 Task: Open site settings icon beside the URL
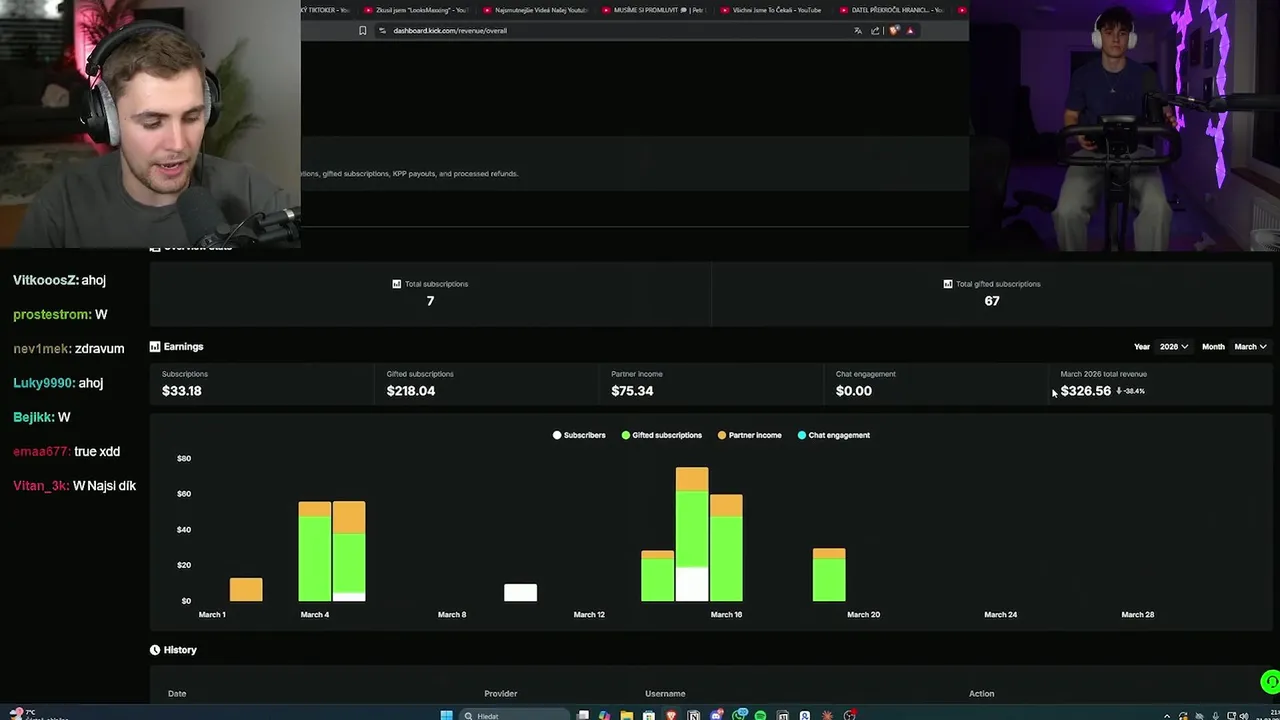coord(383,30)
